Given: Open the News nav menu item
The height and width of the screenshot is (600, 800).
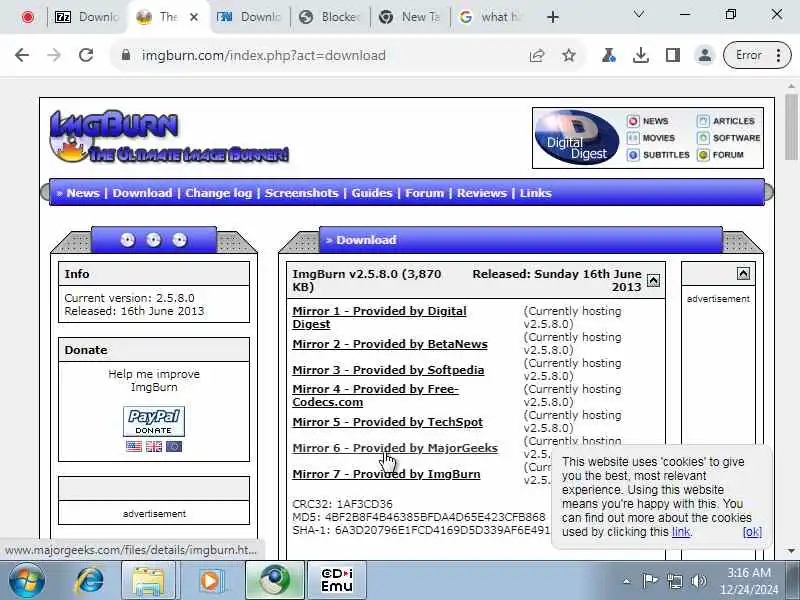Looking at the screenshot, I should pos(83,193).
